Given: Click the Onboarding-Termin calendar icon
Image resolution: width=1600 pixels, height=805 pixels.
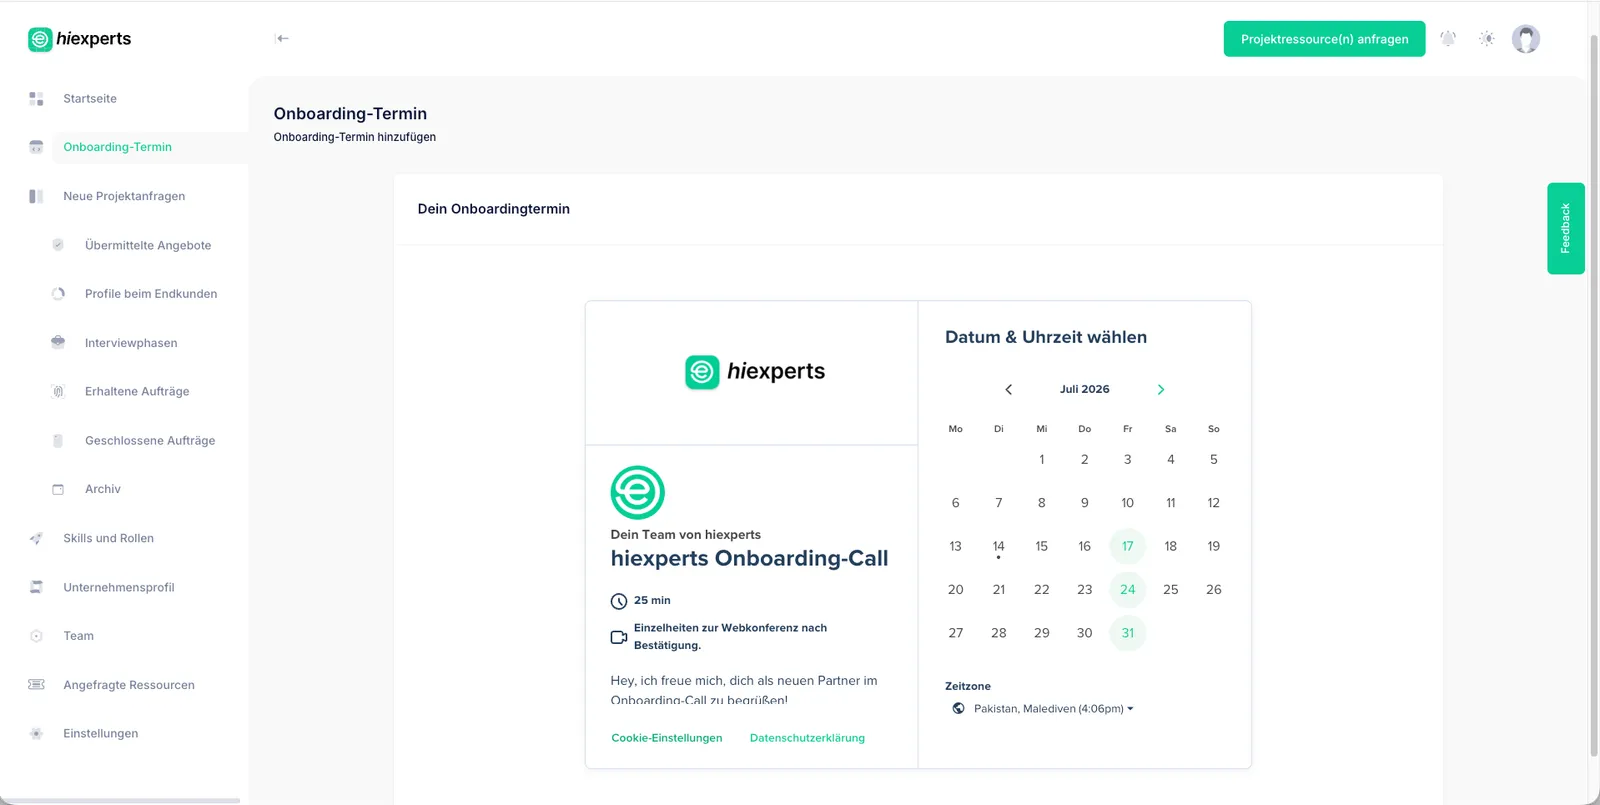Looking at the screenshot, I should [36, 147].
